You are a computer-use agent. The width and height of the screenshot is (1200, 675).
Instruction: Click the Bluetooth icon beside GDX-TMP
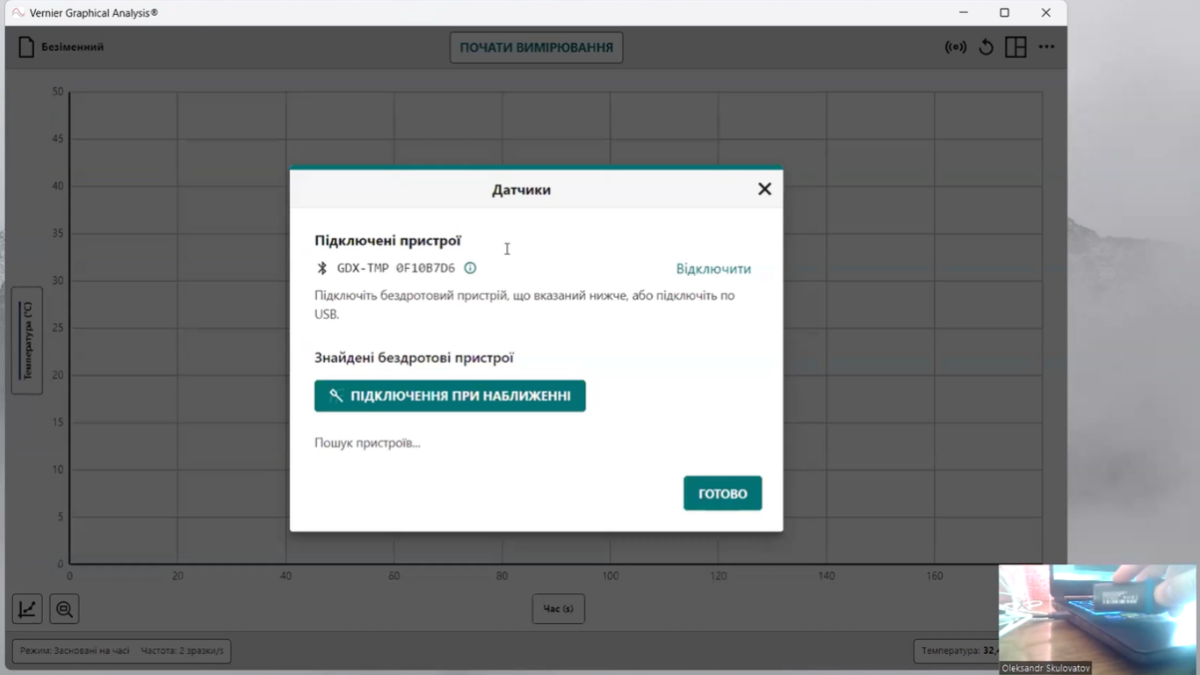[322, 268]
